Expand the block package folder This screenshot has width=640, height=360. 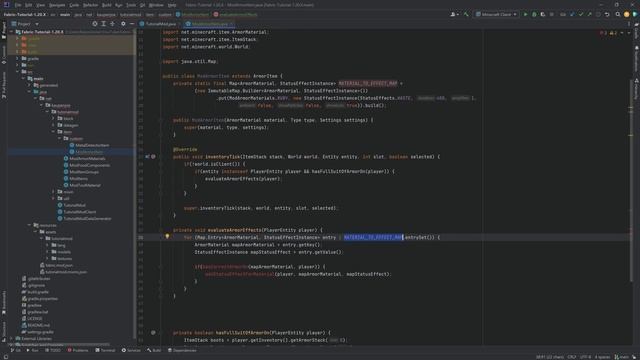[x=53, y=118]
